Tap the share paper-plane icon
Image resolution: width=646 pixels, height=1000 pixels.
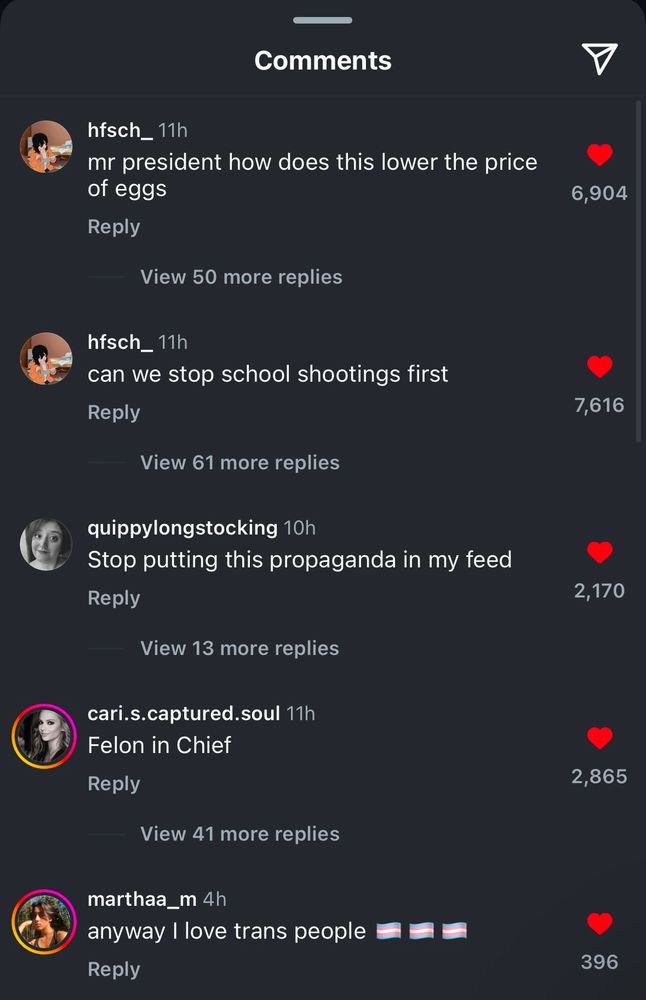click(x=599, y=59)
